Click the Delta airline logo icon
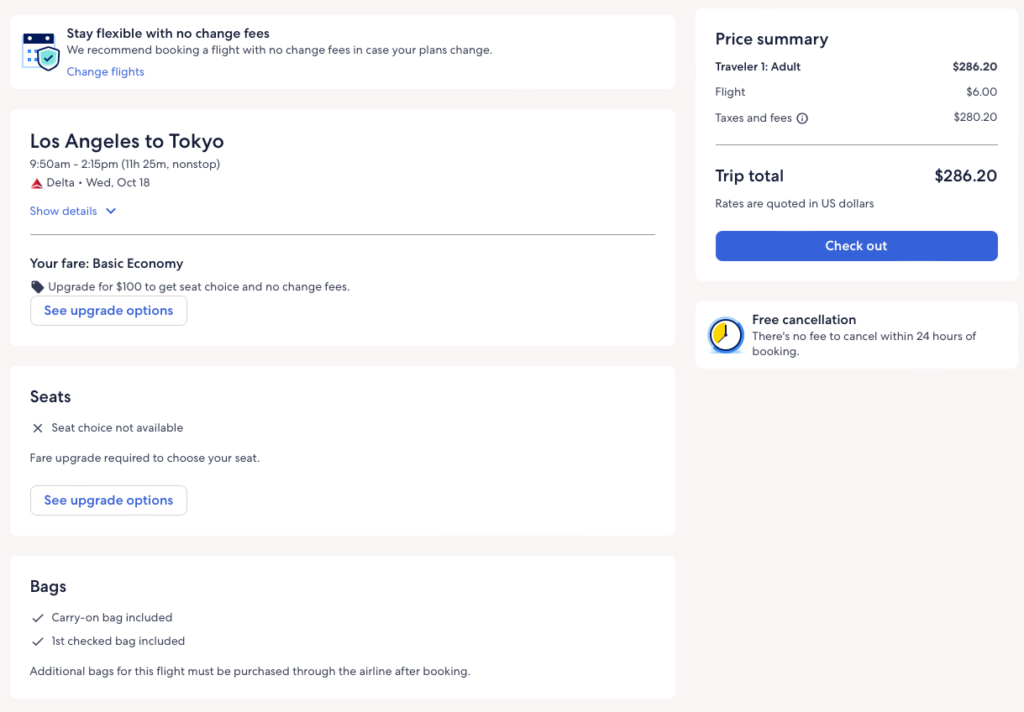1024x712 pixels. pyautogui.click(x=37, y=183)
